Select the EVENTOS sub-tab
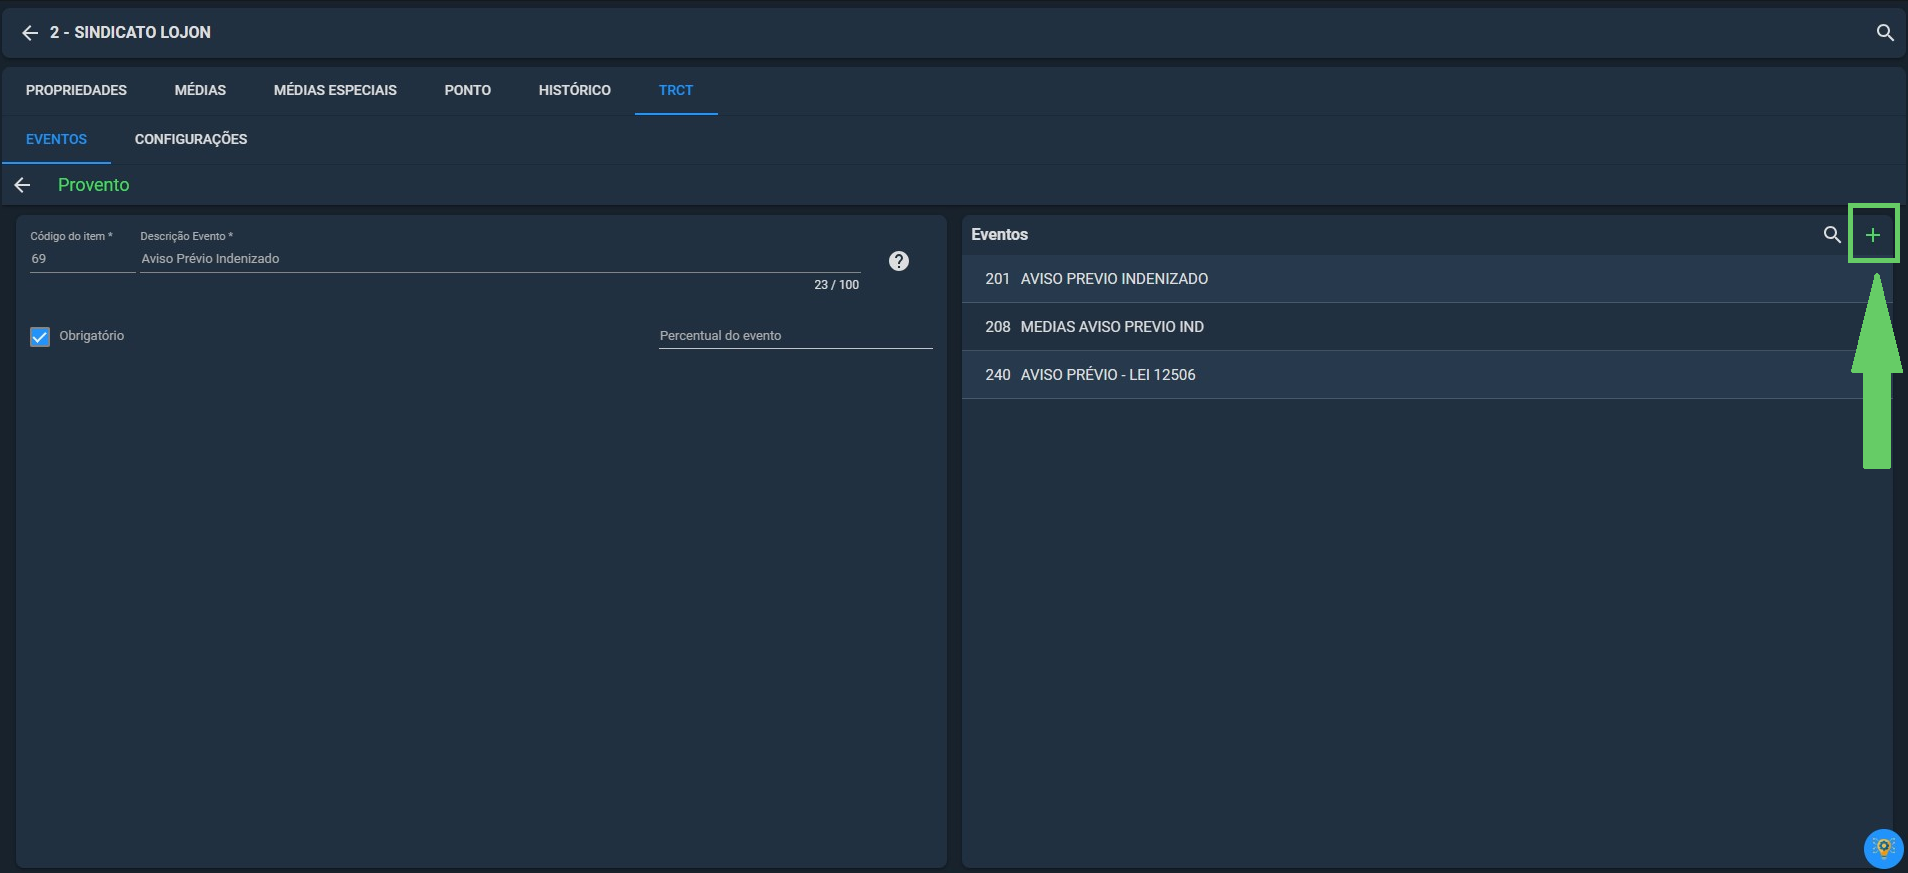 (x=56, y=139)
